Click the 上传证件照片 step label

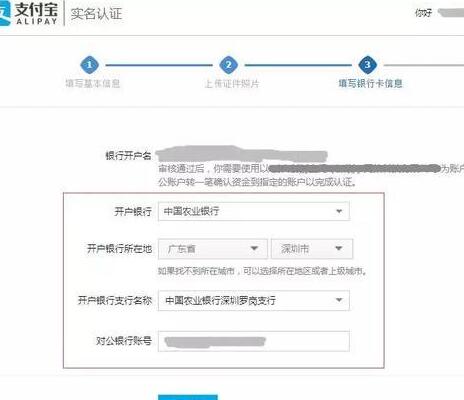(x=232, y=83)
